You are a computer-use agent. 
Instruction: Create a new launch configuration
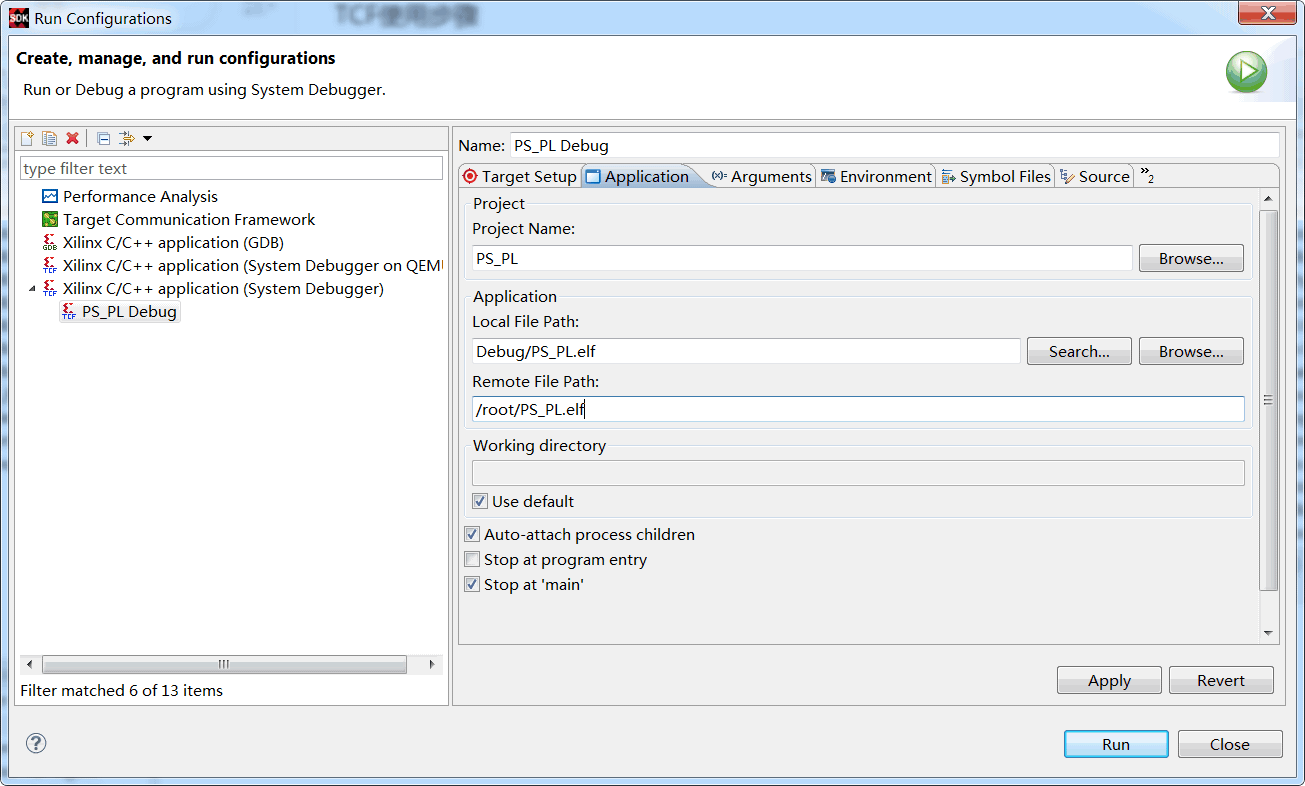click(x=25, y=138)
